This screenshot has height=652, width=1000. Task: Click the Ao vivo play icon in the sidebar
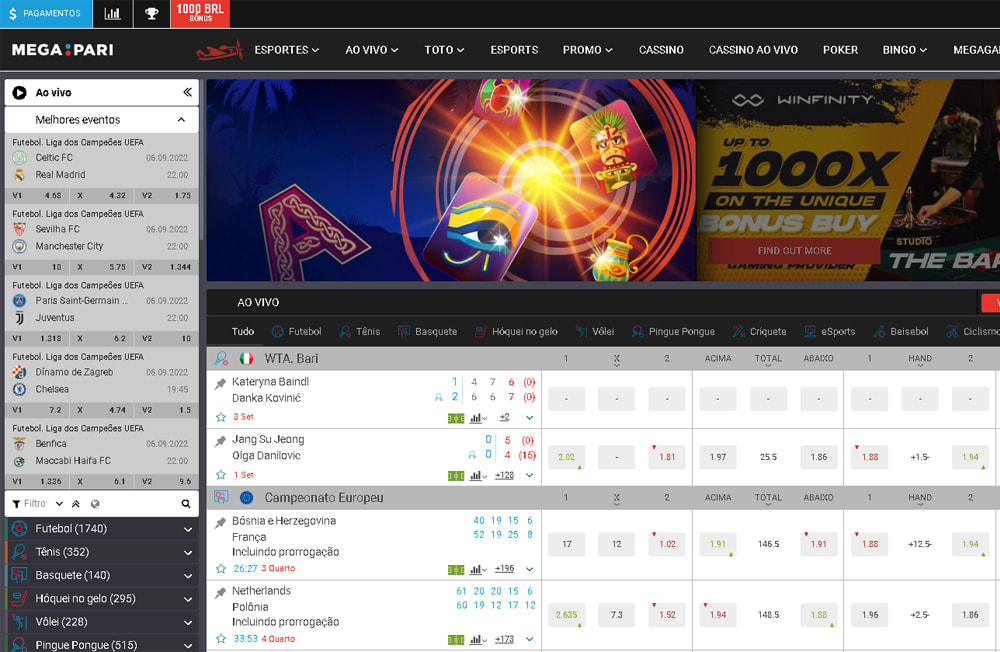pyautogui.click(x=20, y=93)
